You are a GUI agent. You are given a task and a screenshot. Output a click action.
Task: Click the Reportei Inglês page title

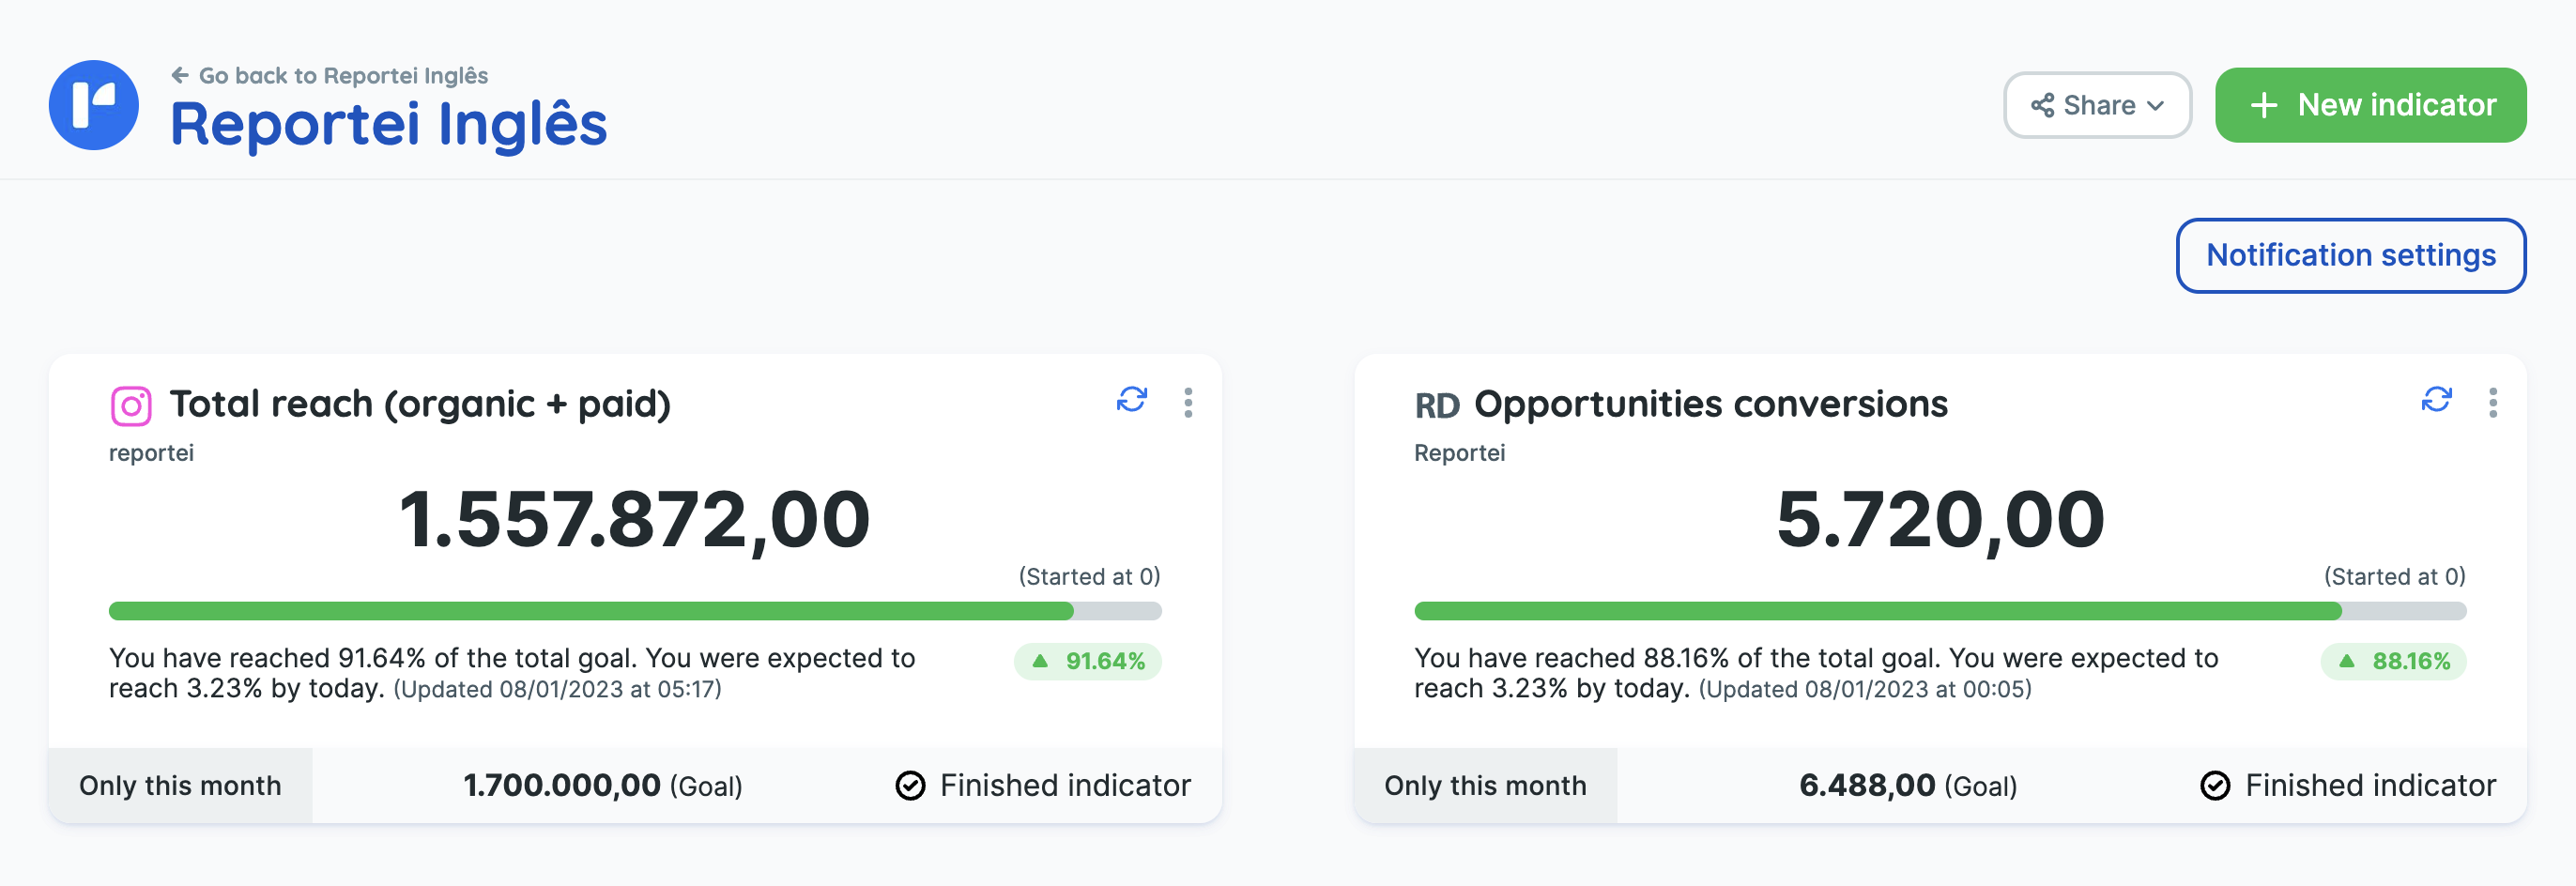point(388,124)
